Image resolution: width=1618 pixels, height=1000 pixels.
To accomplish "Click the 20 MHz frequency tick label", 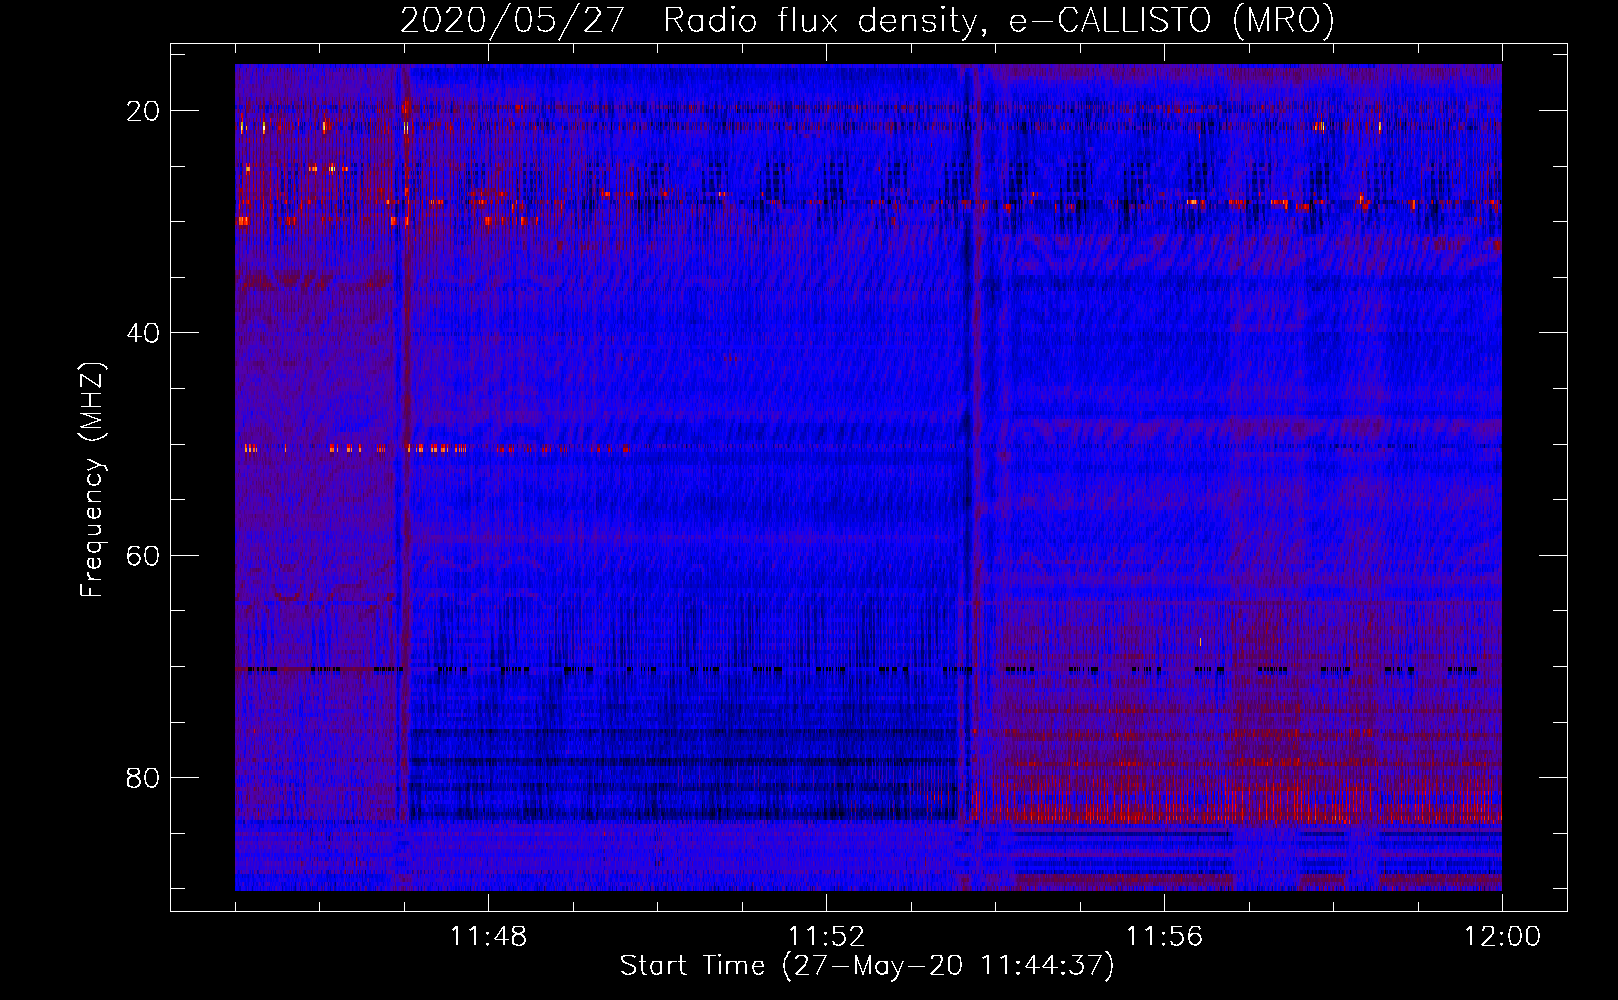I will [143, 111].
